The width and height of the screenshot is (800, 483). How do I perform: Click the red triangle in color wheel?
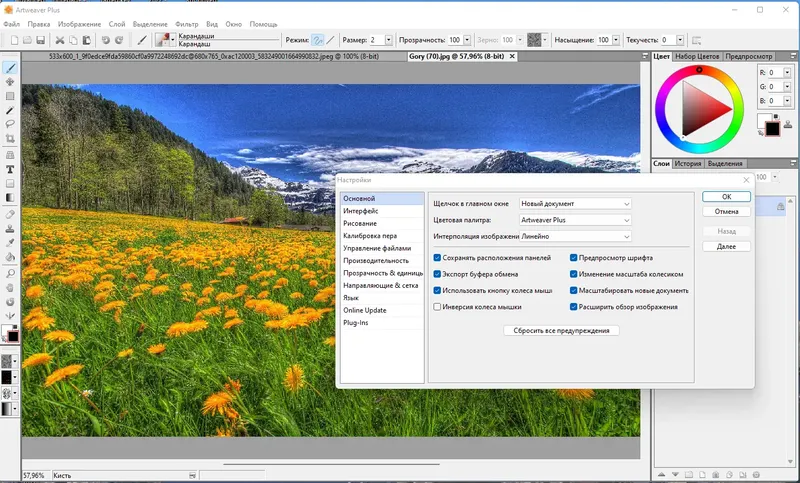(x=705, y=108)
